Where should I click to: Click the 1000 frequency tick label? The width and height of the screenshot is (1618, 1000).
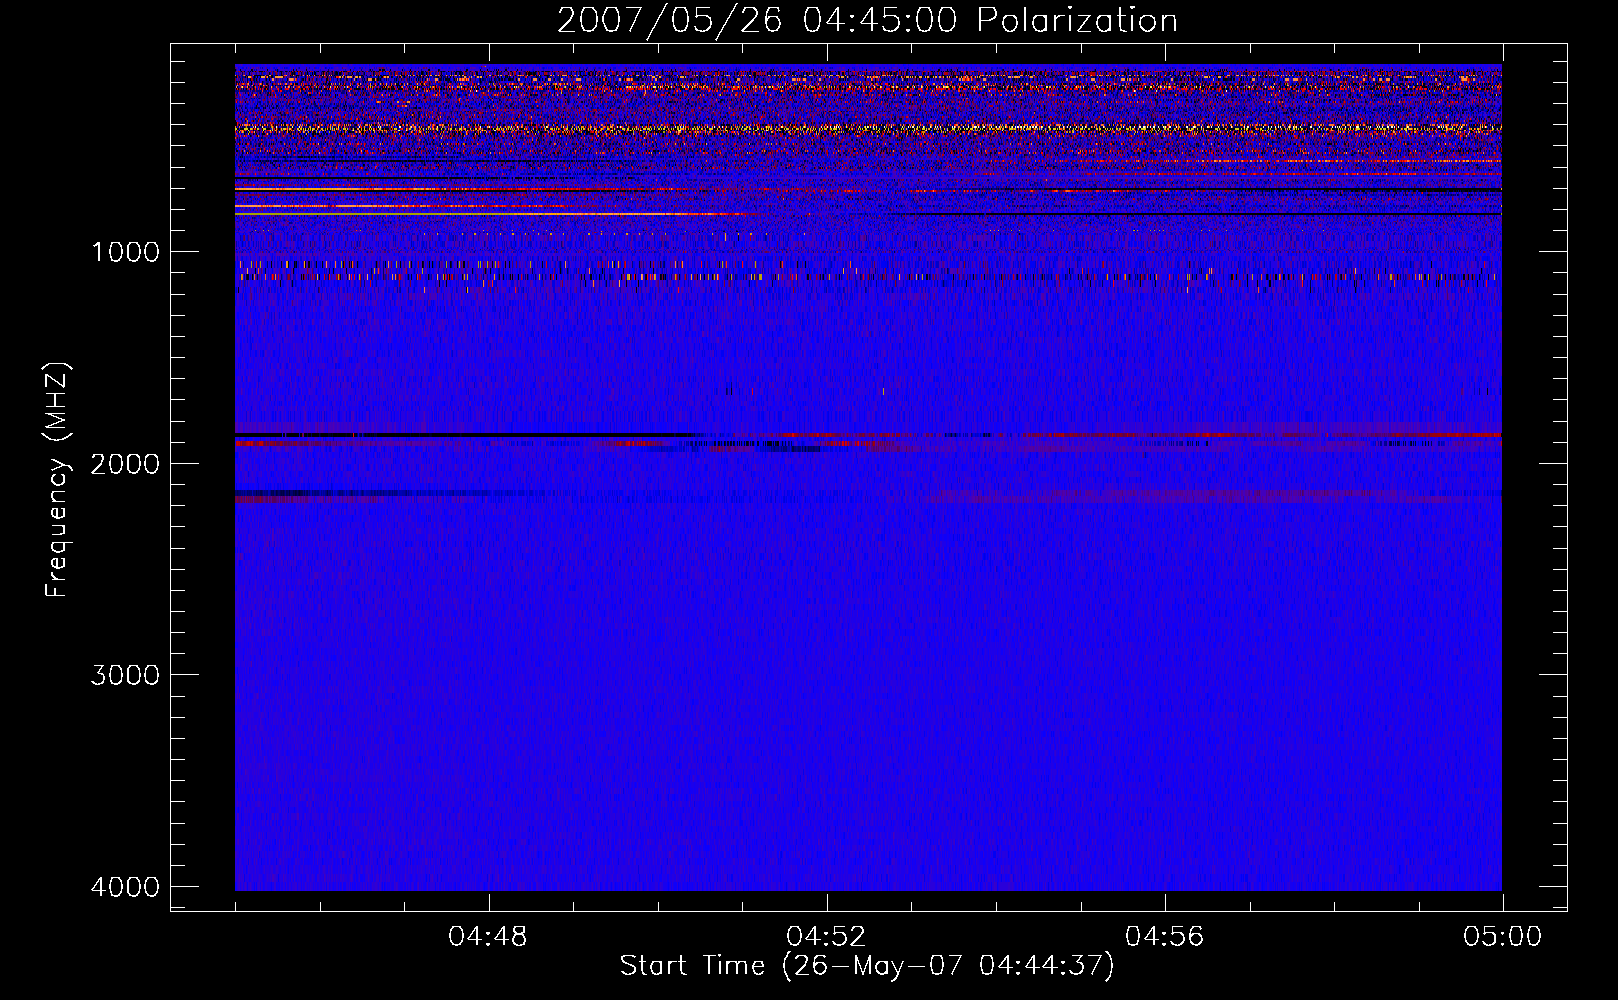click(125, 252)
